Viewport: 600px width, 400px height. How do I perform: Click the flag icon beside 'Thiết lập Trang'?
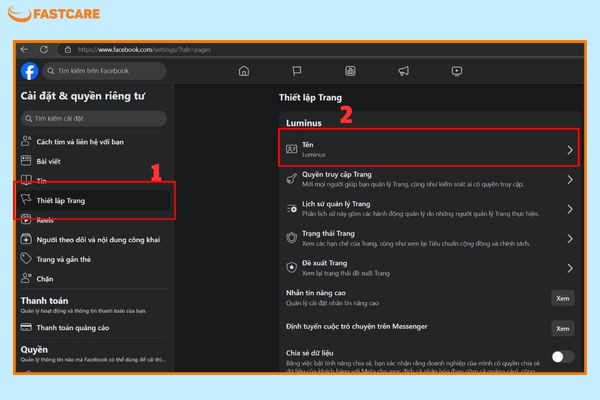click(26, 199)
